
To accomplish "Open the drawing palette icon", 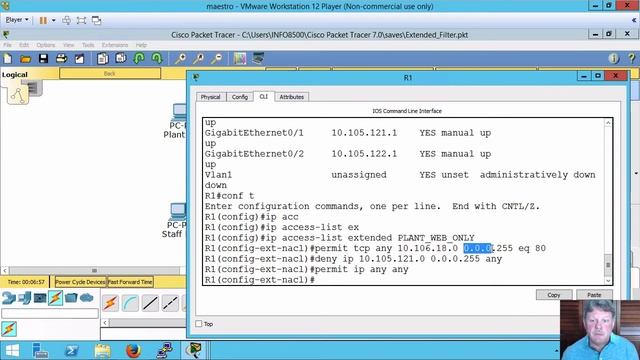I will coord(240,59).
